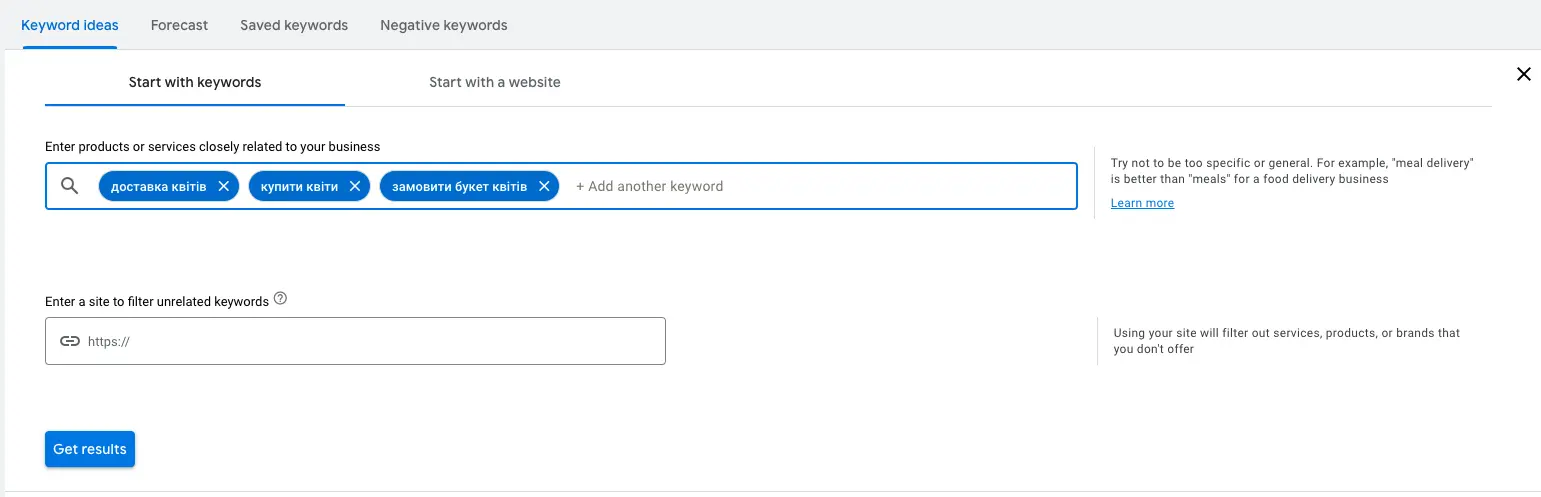Click the Get results button
The height and width of the screenshot is (497, 1541).
90,449
